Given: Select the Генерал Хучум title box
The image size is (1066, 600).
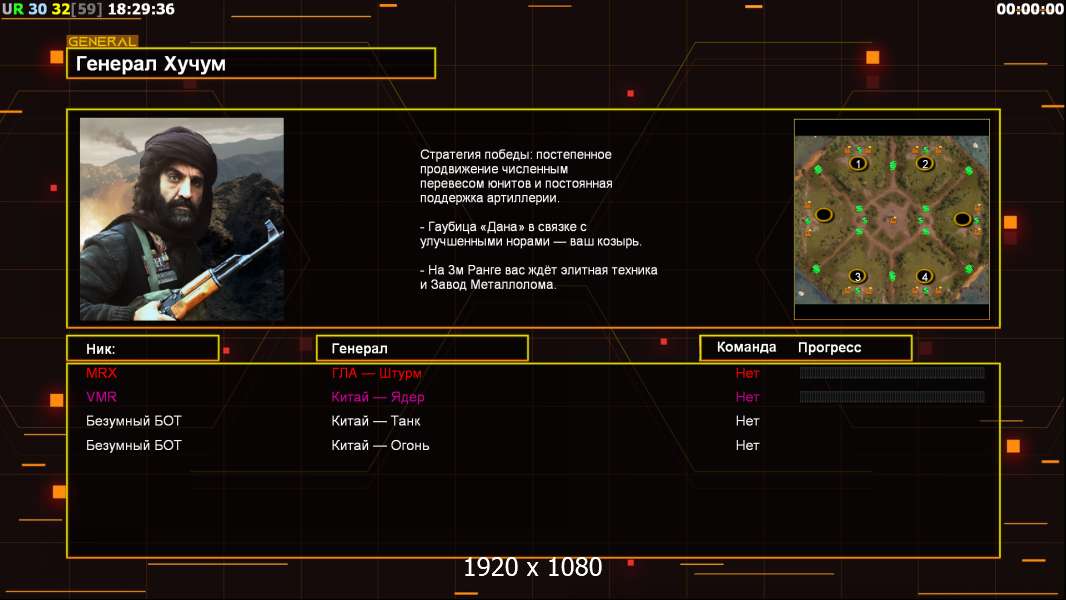Looking at the screenshot, I should 251,63.
